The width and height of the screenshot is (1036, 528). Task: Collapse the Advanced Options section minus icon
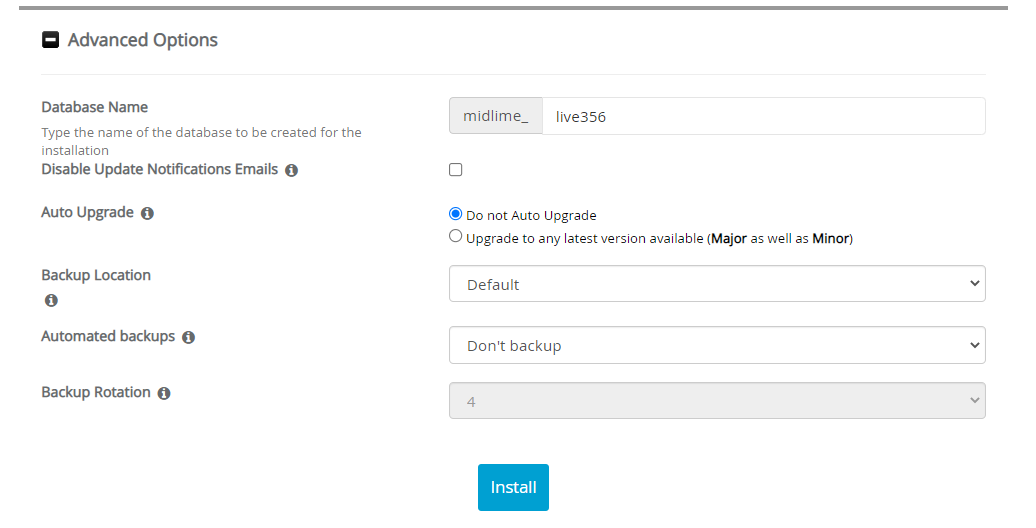(x=50, y=40)
